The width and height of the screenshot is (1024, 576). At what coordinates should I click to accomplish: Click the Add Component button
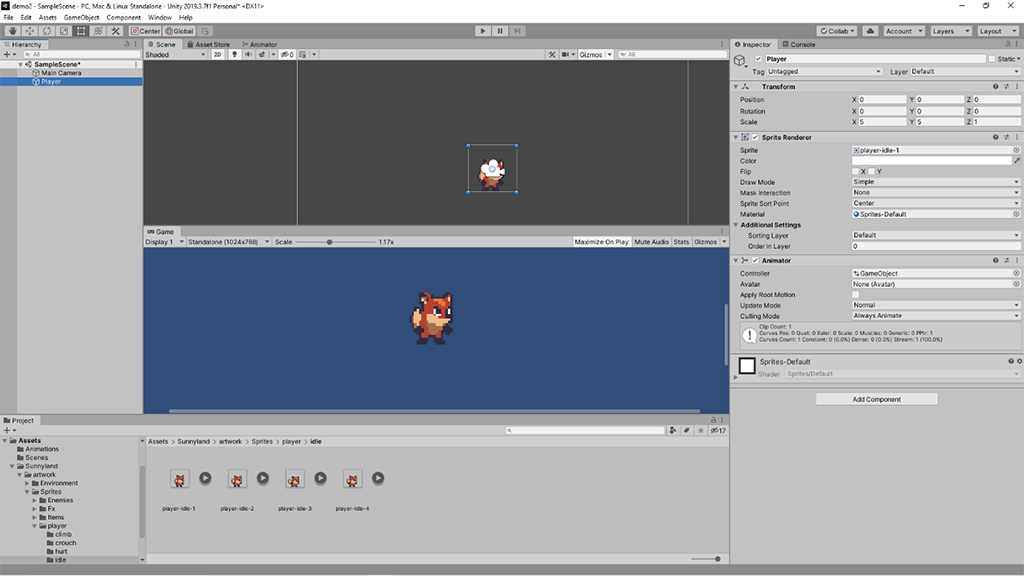[x=876, y=399]
